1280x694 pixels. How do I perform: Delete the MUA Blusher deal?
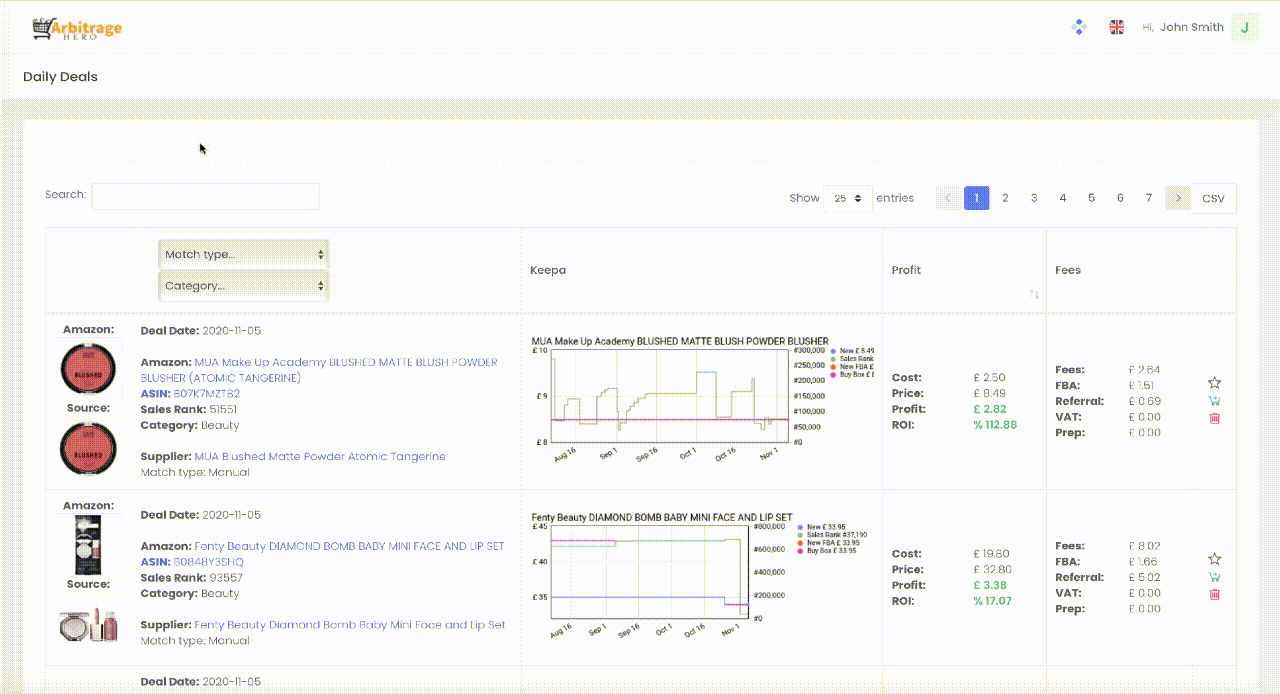(1215, 418)
